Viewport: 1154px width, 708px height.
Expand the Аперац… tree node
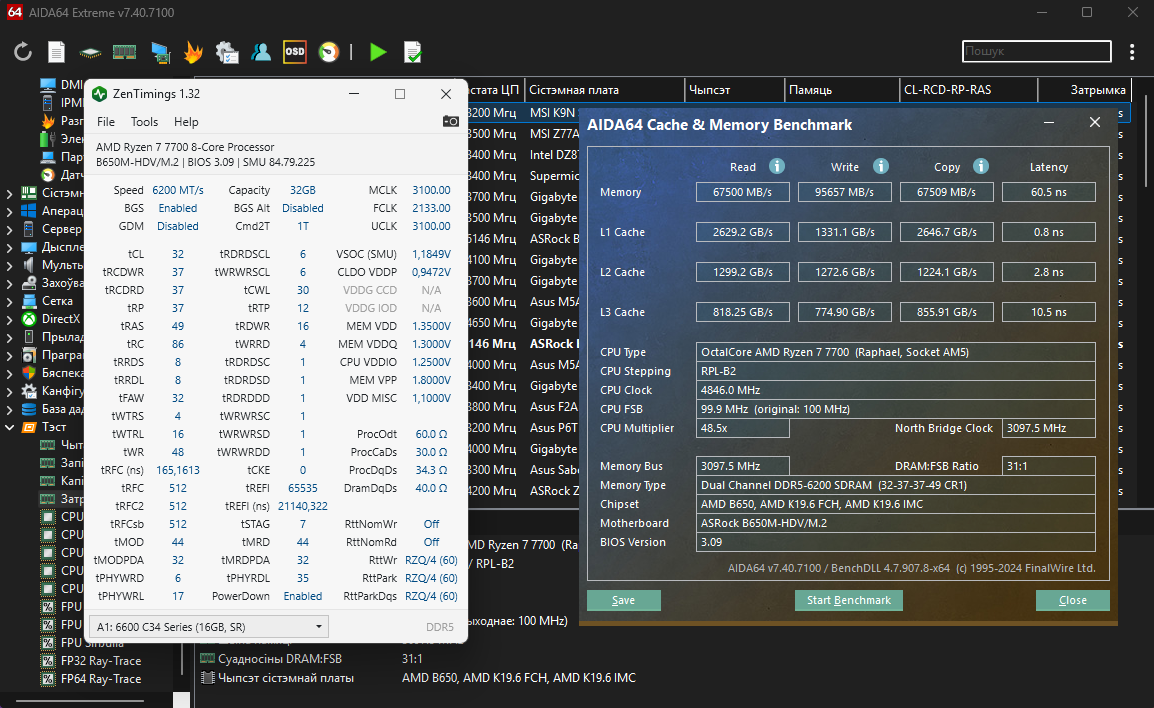point(10,210)
